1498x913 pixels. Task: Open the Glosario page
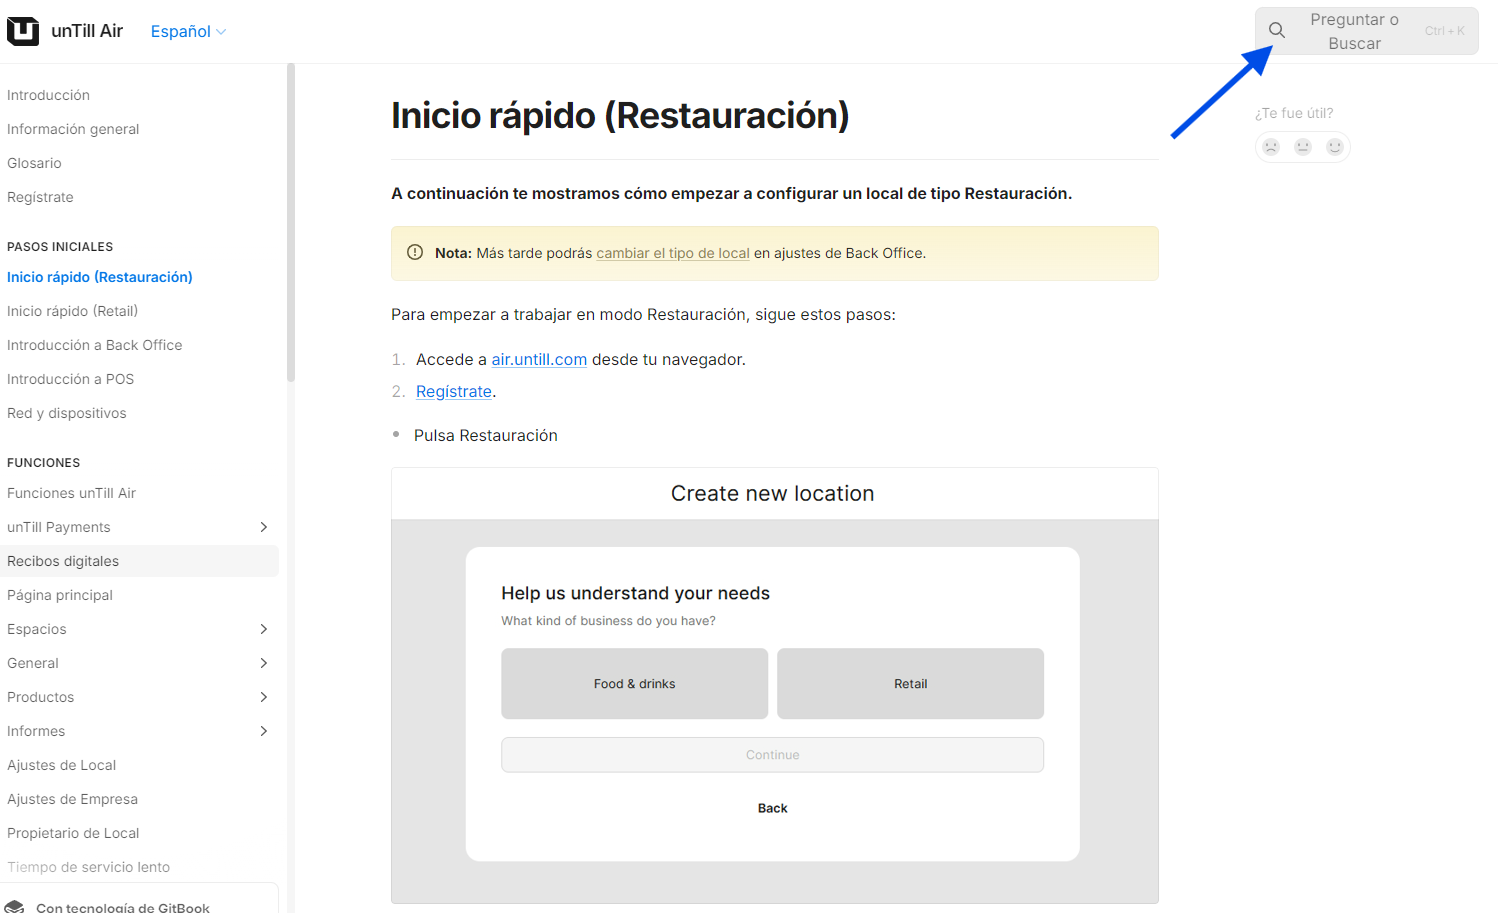click(34, 163)
